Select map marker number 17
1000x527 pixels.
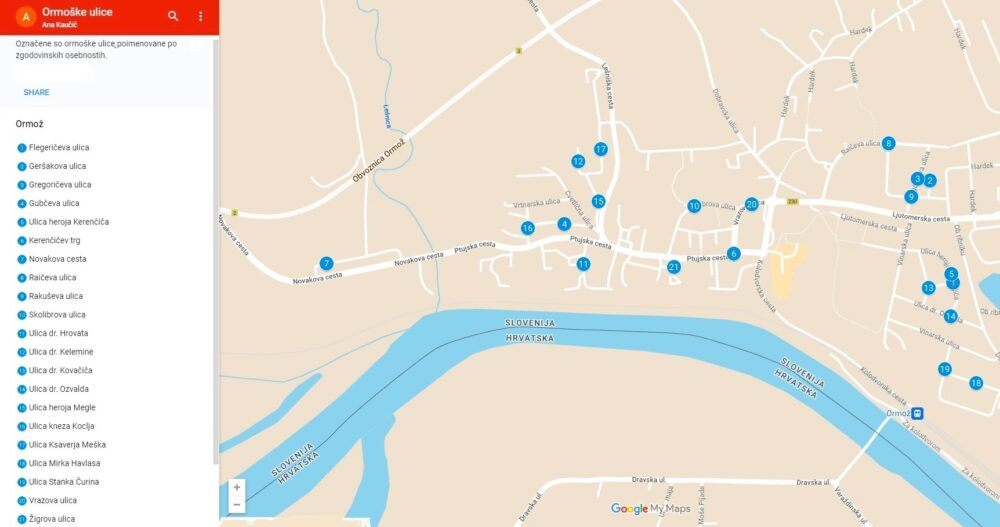(x=601, y=149)
